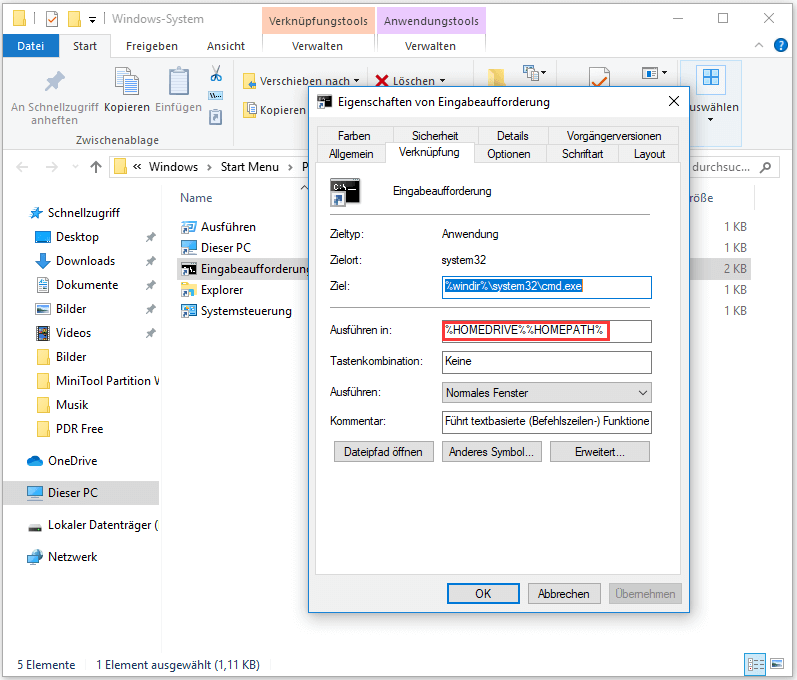Click the OneDrive cloud icon
The image size is (797, 680).
point(35,461)
